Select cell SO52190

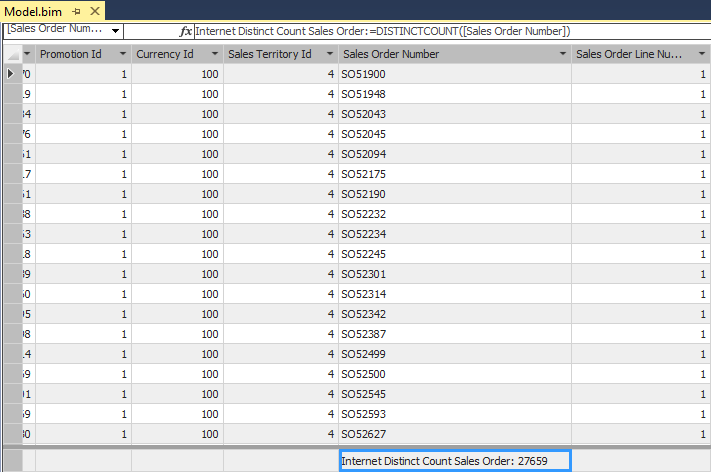tap(455, 194)
